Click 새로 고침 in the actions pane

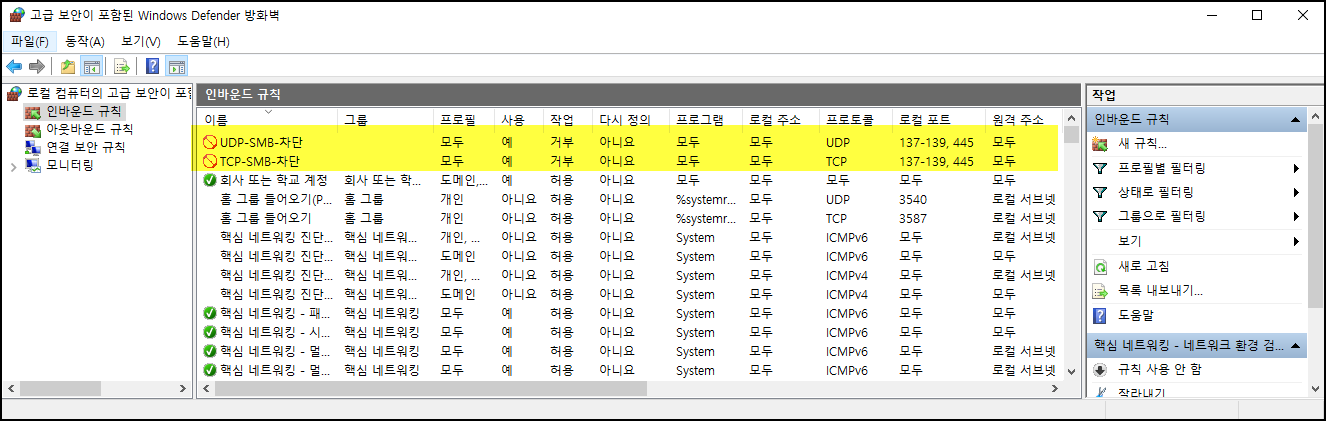[x=1143, y=267]
